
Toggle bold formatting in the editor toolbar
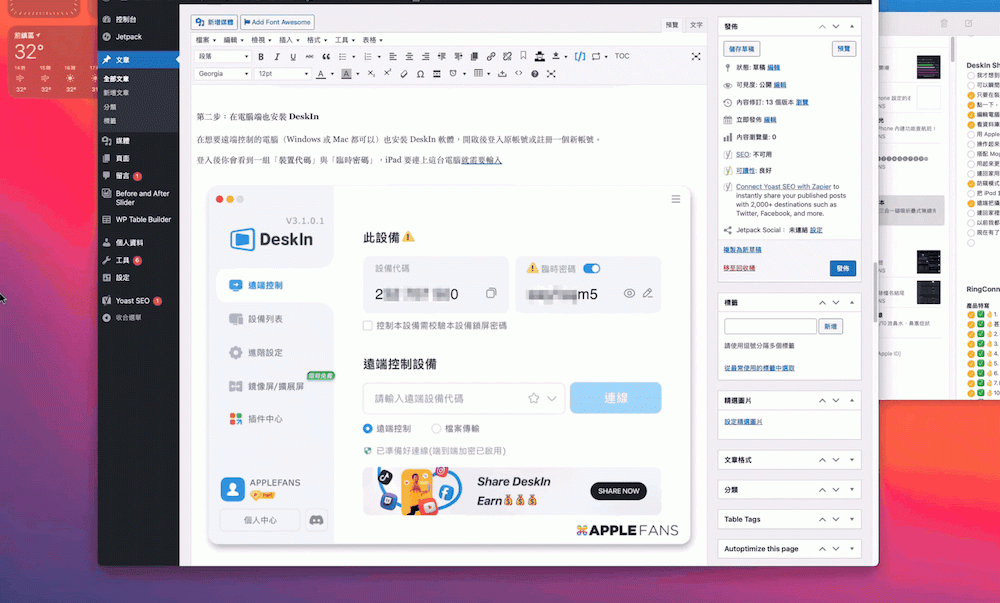[x=261, y=56]
